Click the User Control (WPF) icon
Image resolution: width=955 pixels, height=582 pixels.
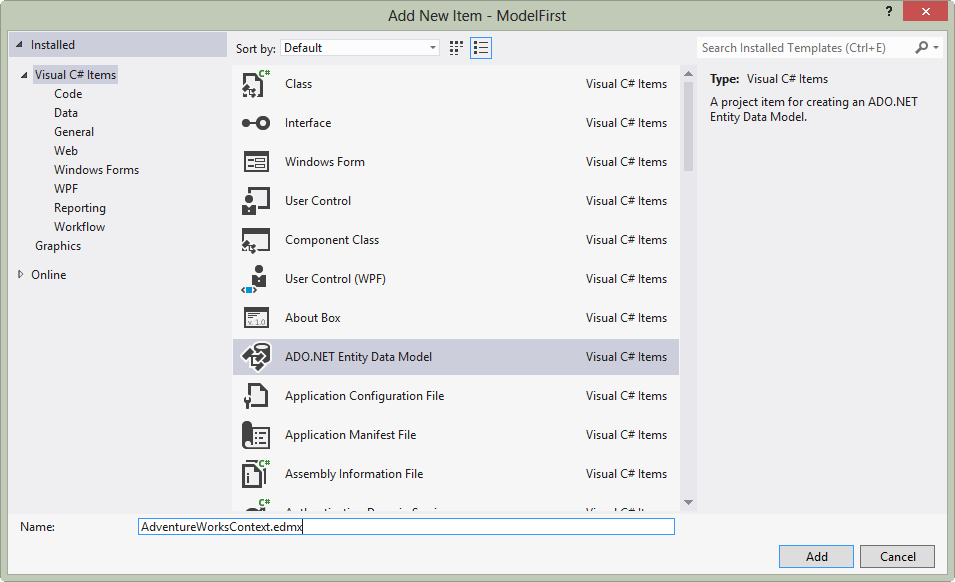point(256,279)
